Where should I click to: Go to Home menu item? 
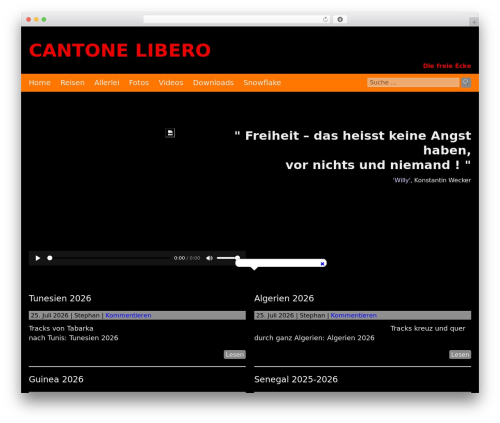click(x=39, y=83)
